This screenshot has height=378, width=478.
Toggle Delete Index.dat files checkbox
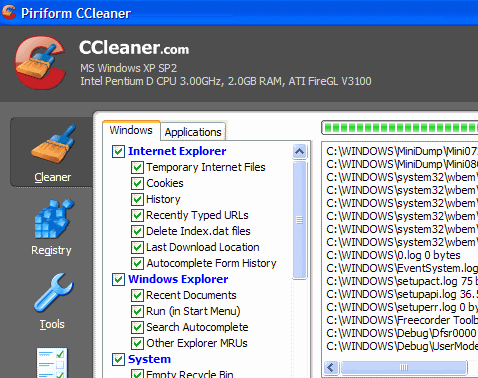(x=137, y=231)
